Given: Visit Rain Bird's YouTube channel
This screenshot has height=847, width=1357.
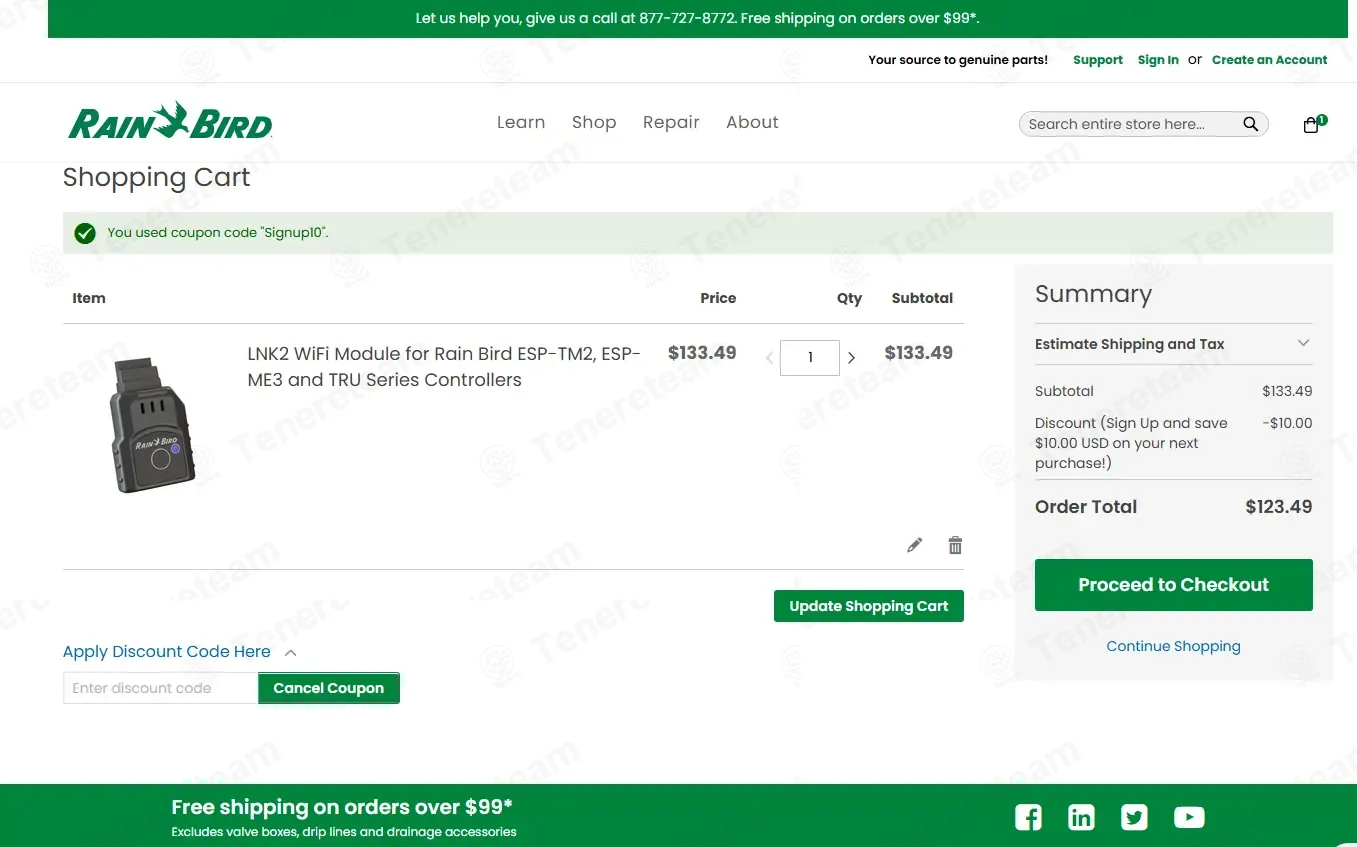Looking at the screenshot, I should [x=1189, y=817].
